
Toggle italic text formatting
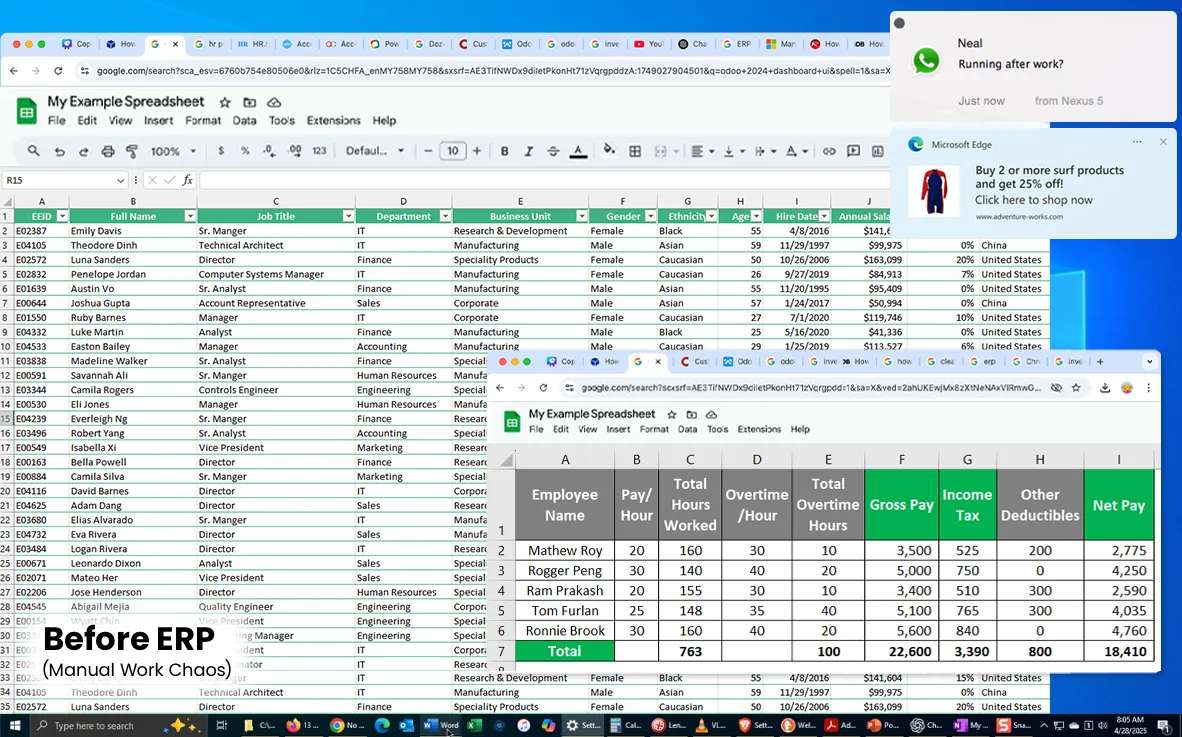[529, 151]
